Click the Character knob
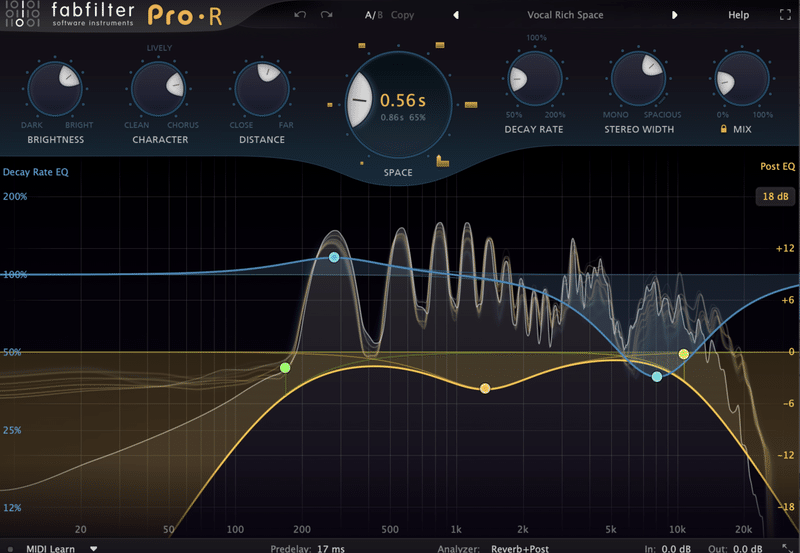The height and width of the screenshot is (553, 800). click(x=159, y=89)
